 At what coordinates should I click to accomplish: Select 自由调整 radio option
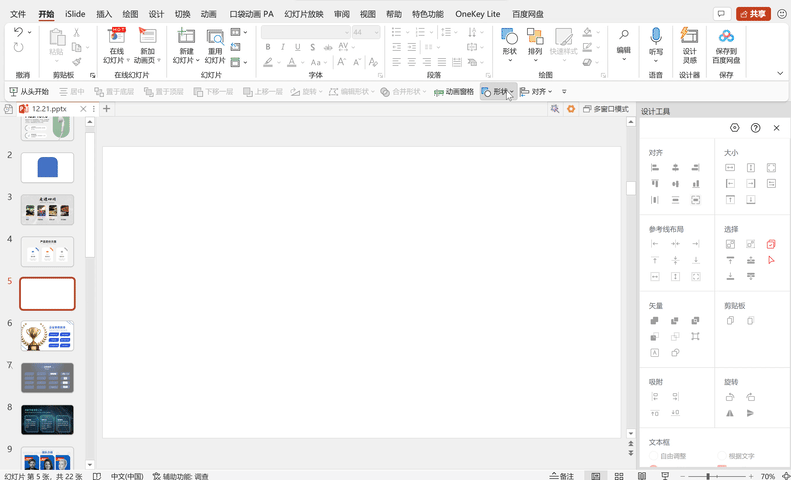pyautogui.click(x=668, y=456)
